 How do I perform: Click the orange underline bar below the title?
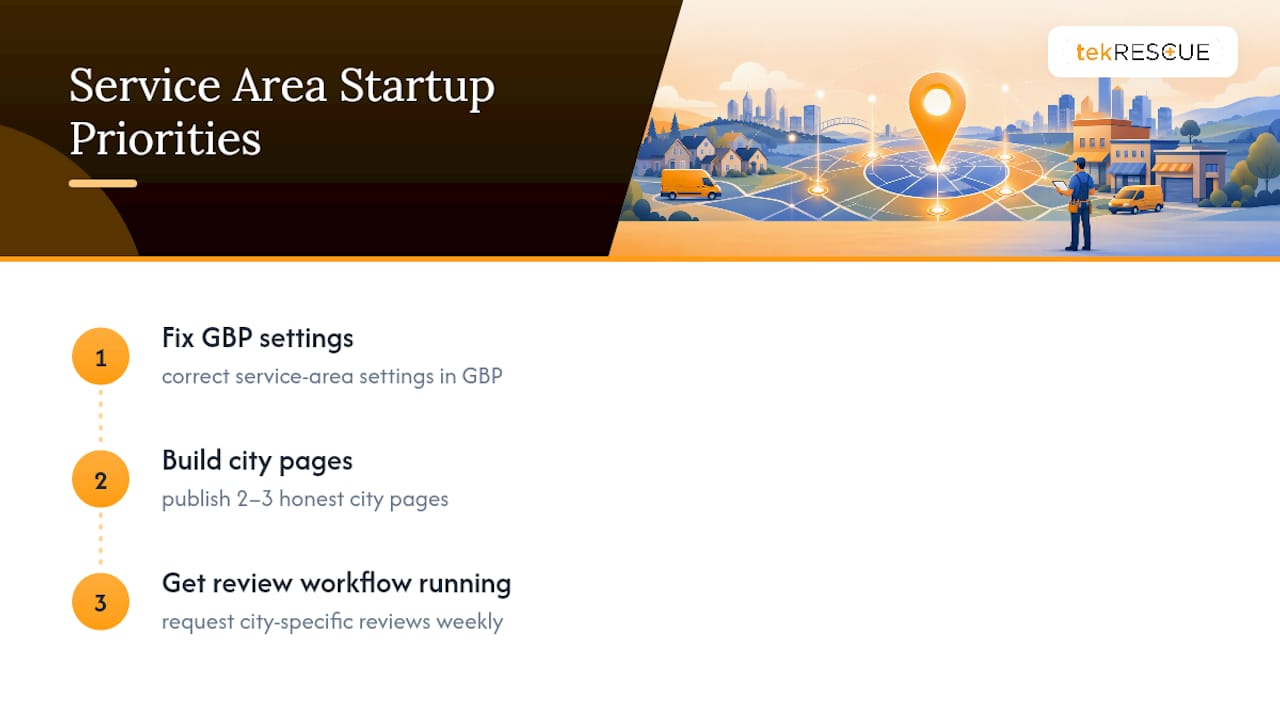[103, 183]
